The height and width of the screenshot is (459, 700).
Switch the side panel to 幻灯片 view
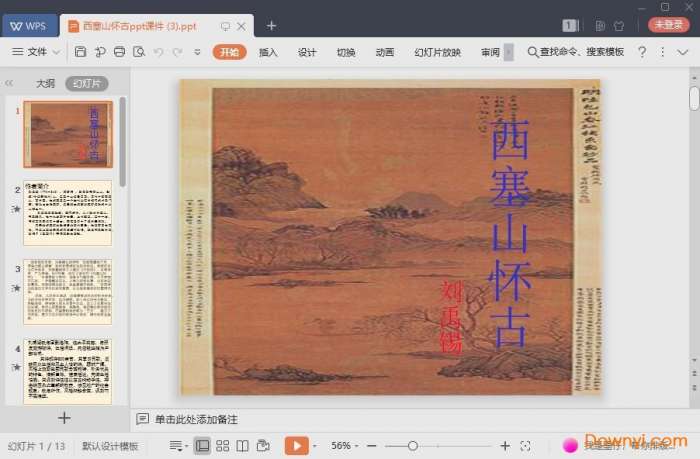(x=87, y=83)
